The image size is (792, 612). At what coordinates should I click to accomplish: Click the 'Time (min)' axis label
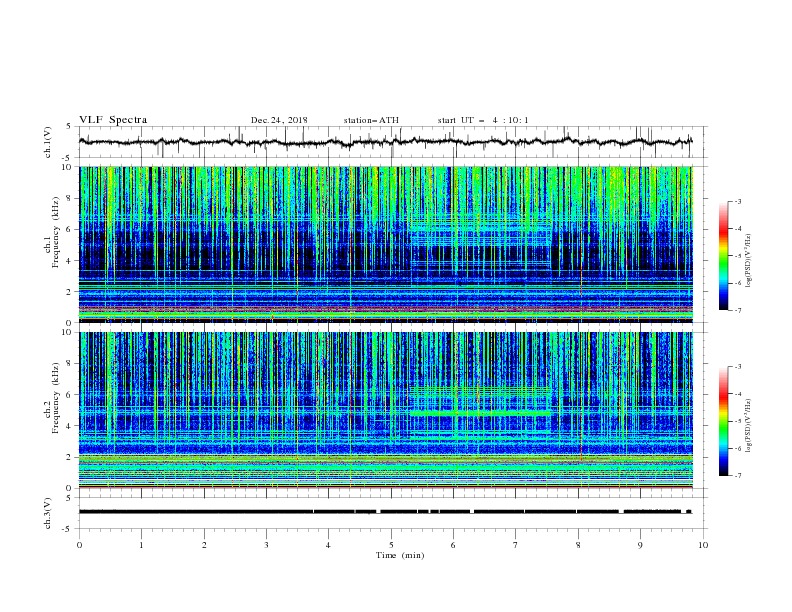[x=400, y=555]
